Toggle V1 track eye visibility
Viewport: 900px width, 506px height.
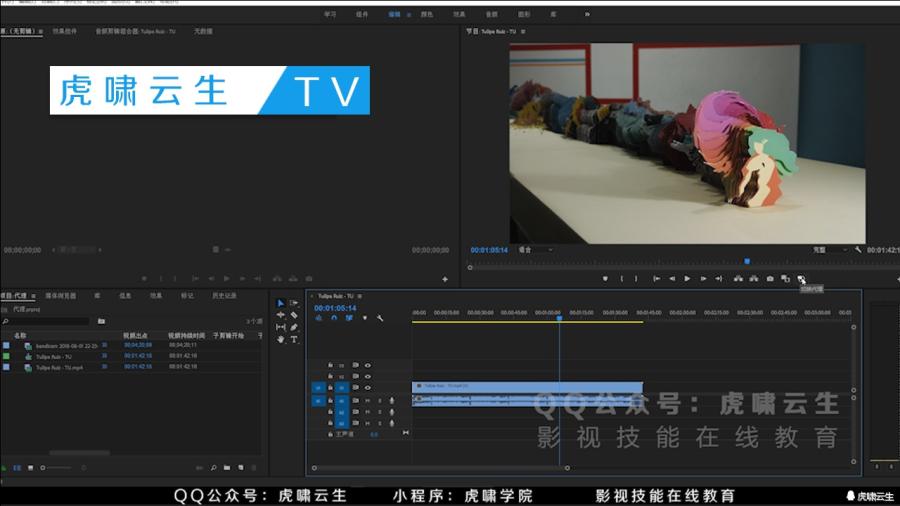(368, 388)
